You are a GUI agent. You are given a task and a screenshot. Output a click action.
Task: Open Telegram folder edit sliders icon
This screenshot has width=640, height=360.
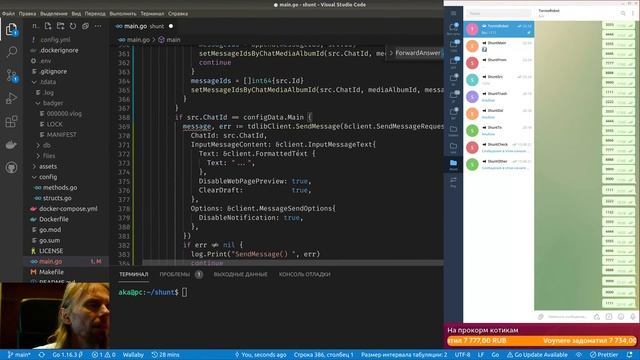[x=453, y=181]
